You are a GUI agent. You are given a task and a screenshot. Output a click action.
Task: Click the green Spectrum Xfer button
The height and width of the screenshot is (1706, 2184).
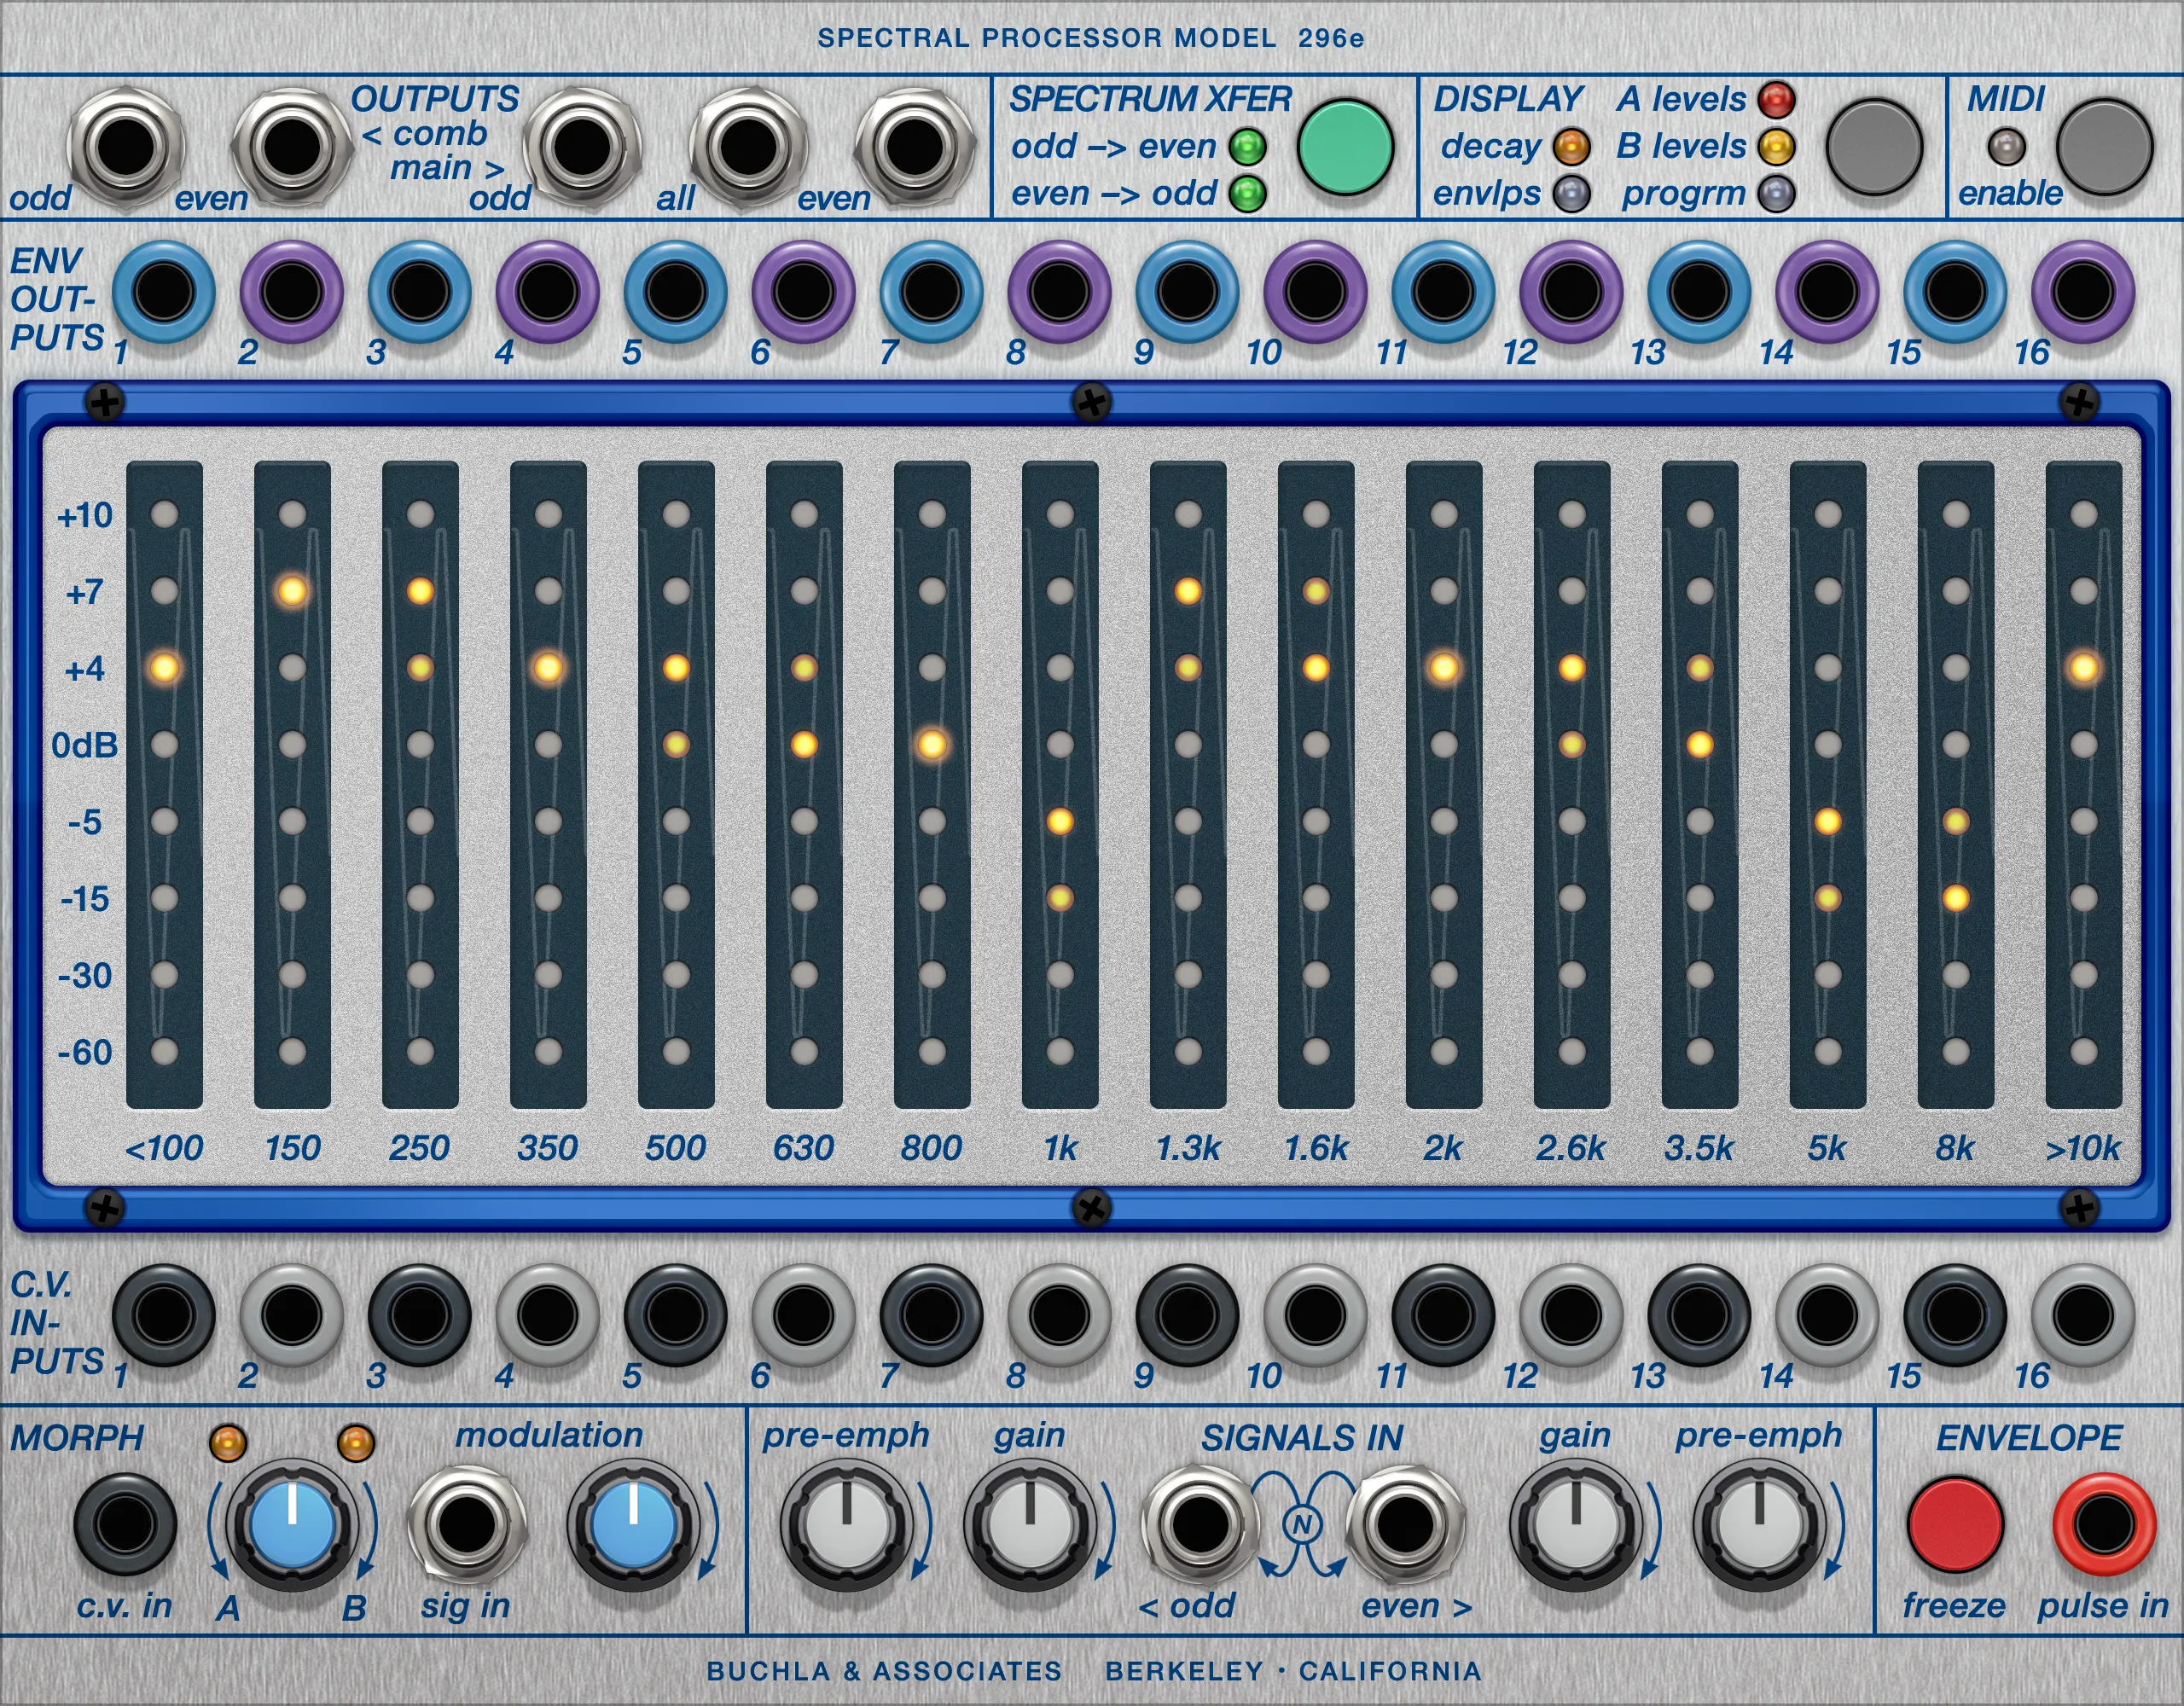[1345, 147]
